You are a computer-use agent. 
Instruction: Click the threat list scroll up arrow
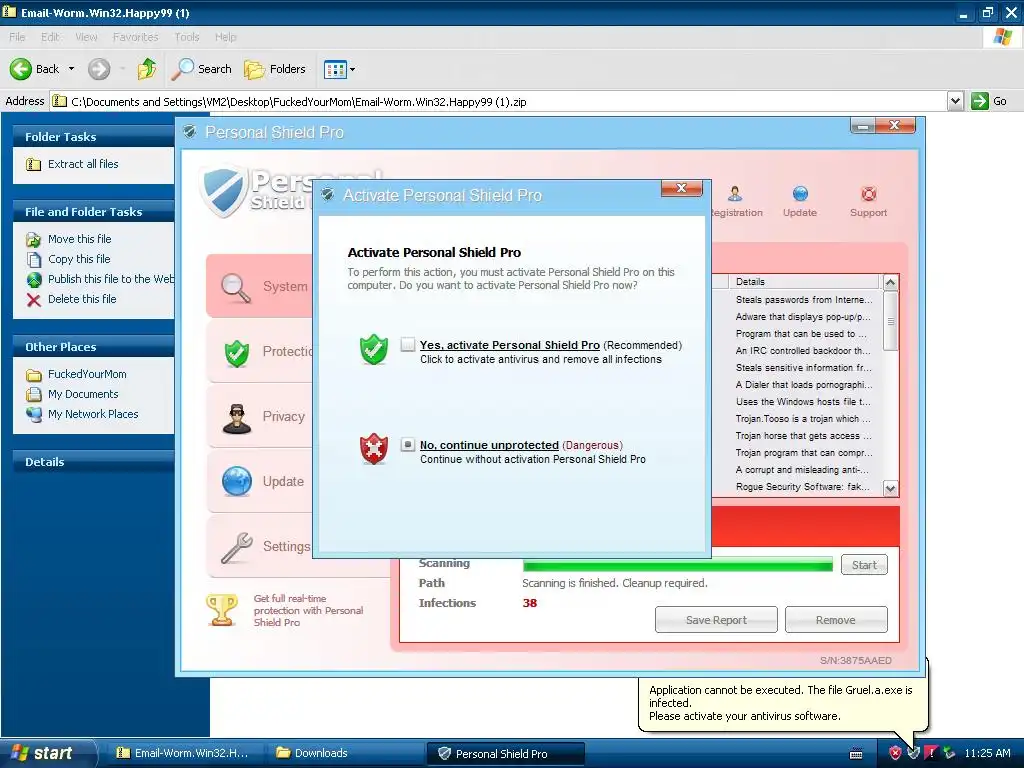coord(890,282)
